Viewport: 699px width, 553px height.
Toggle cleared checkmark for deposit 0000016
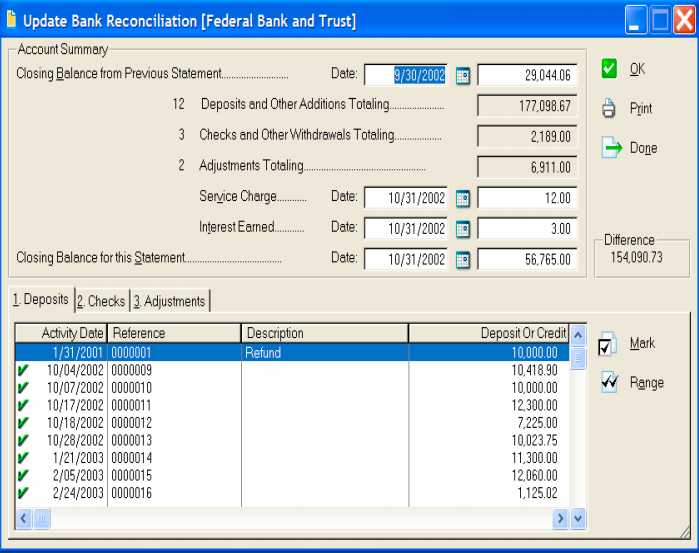point(23,493)
